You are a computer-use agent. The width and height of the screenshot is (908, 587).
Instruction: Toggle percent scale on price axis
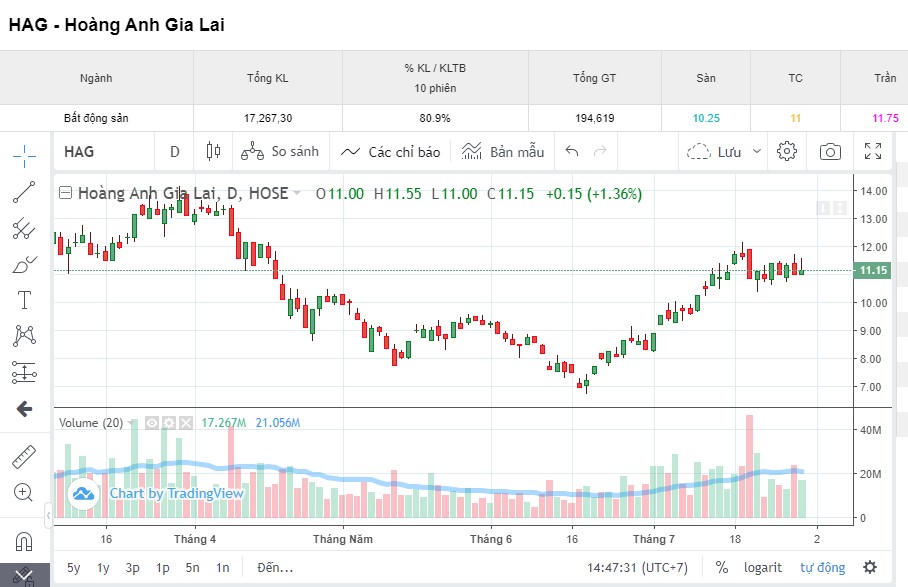tap(722, 567)
